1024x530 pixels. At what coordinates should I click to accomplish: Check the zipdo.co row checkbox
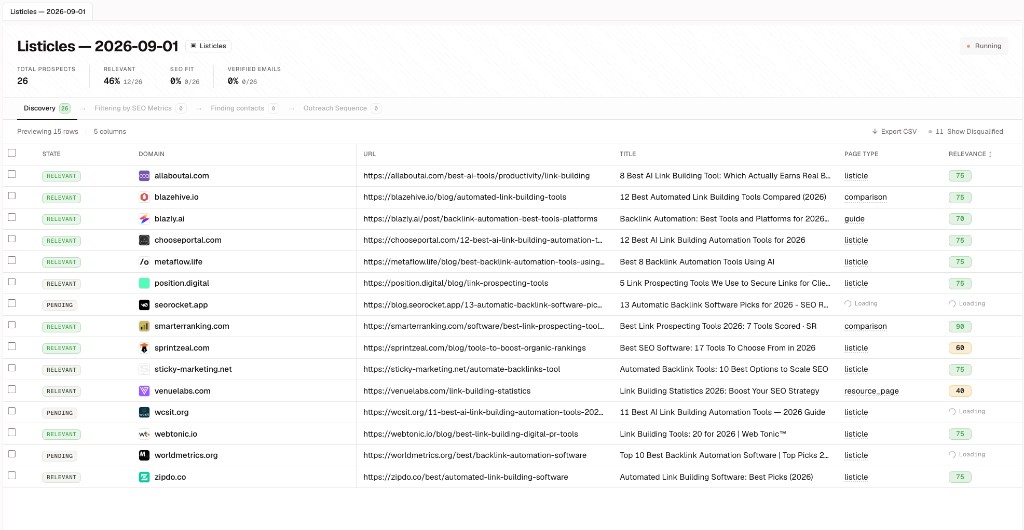click(x=12, y=476)
